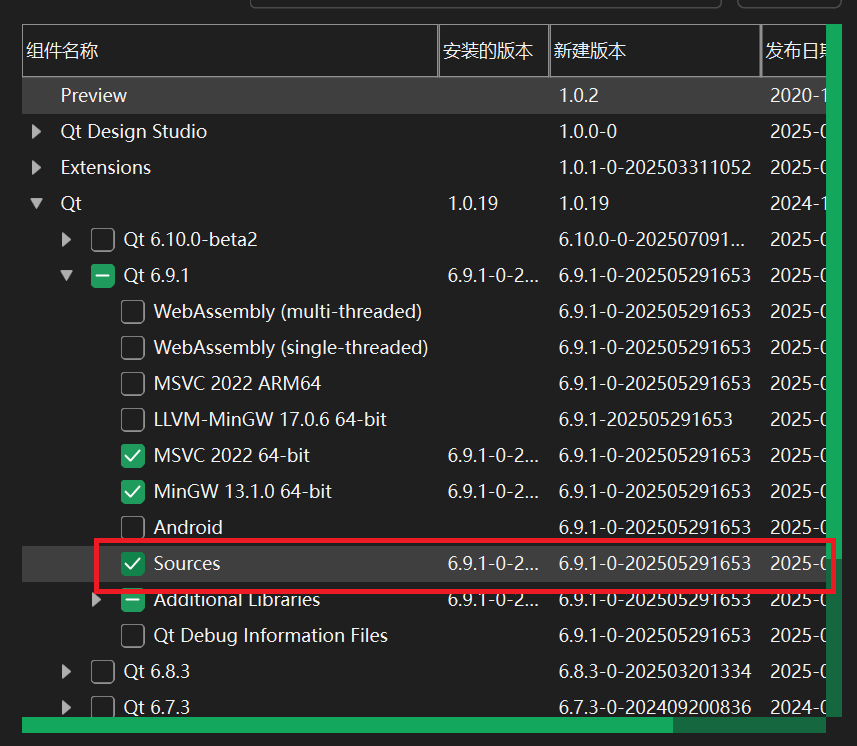Click the vertical scrollbar
The width and height of the screenshot is (857, 746).
click(834, 372)
